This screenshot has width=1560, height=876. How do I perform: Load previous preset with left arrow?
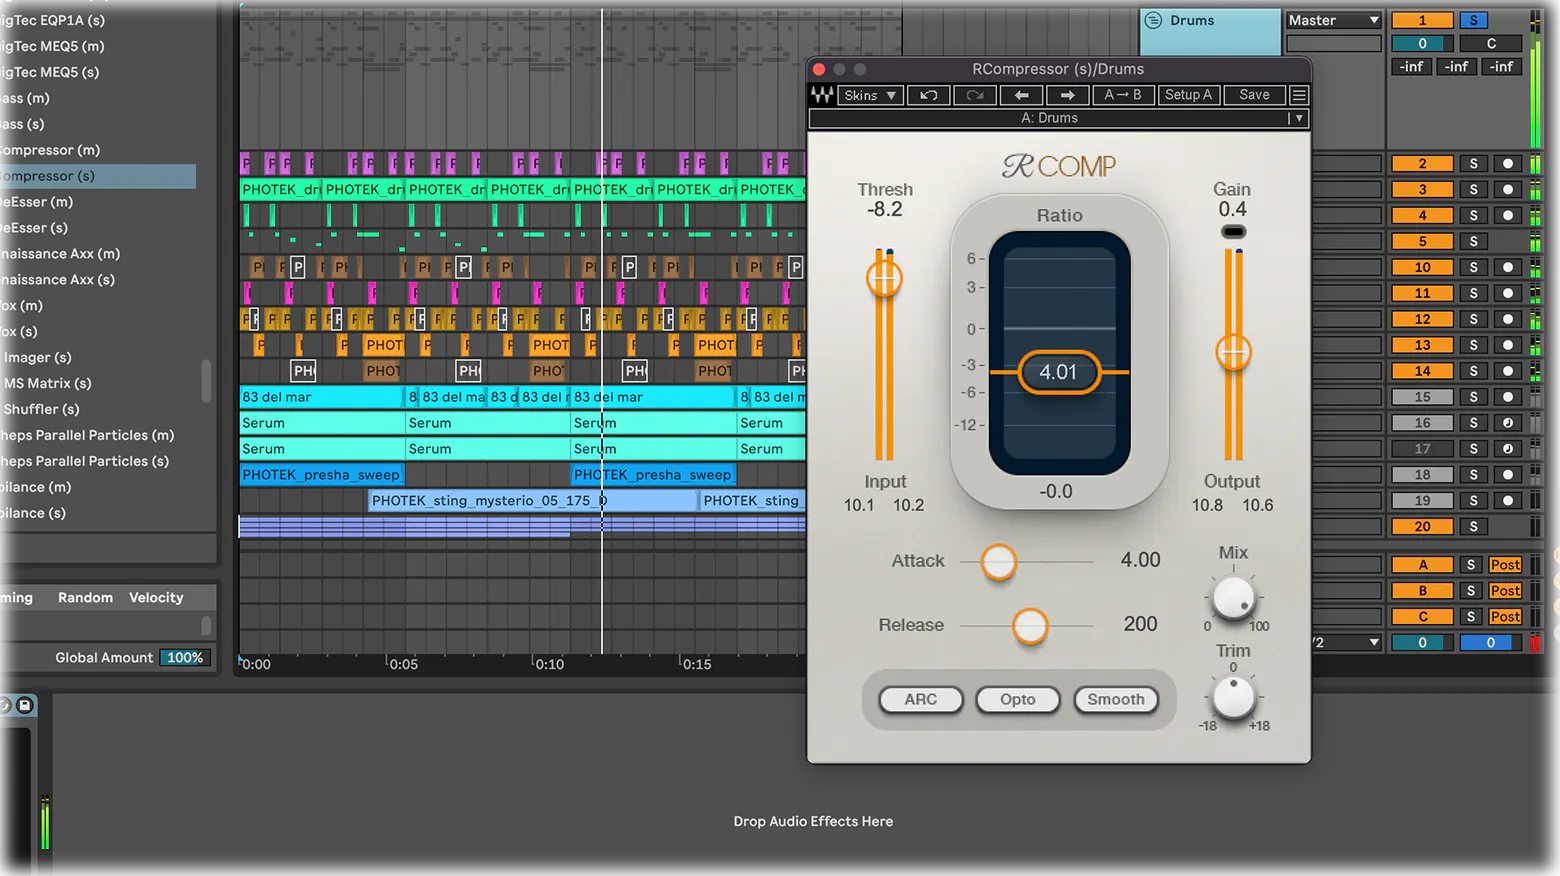coord(1021,95)
